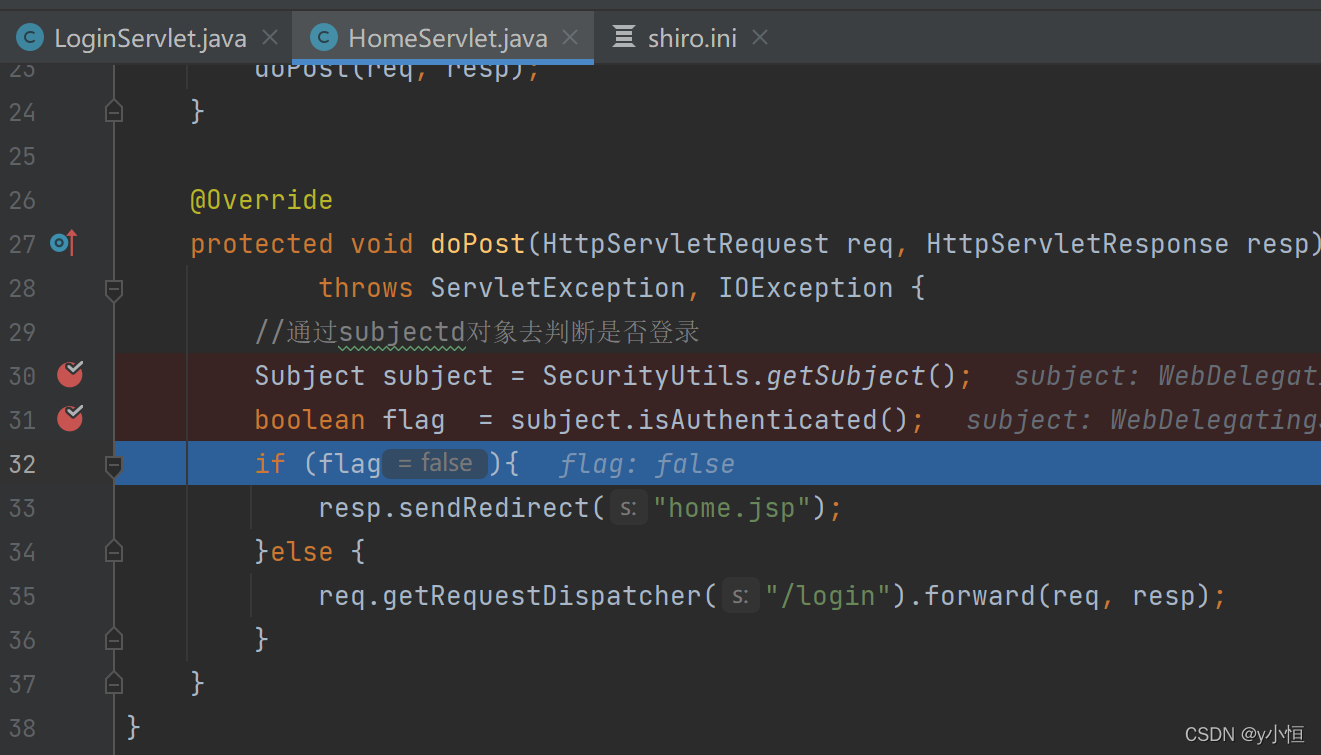Close the HomeServlet.java tab
This screenshot has width=1321, height=755.
pos(570,38)
